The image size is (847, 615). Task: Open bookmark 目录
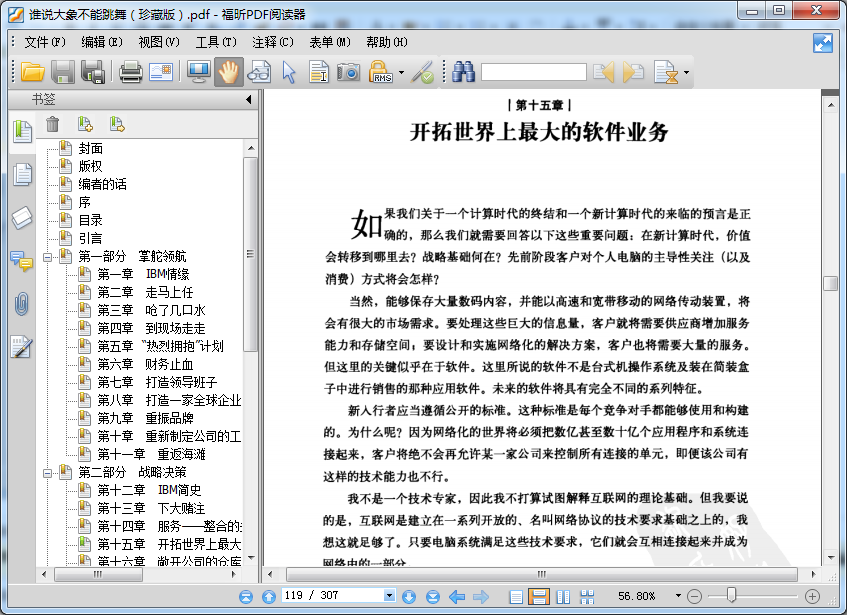(91, 220)
